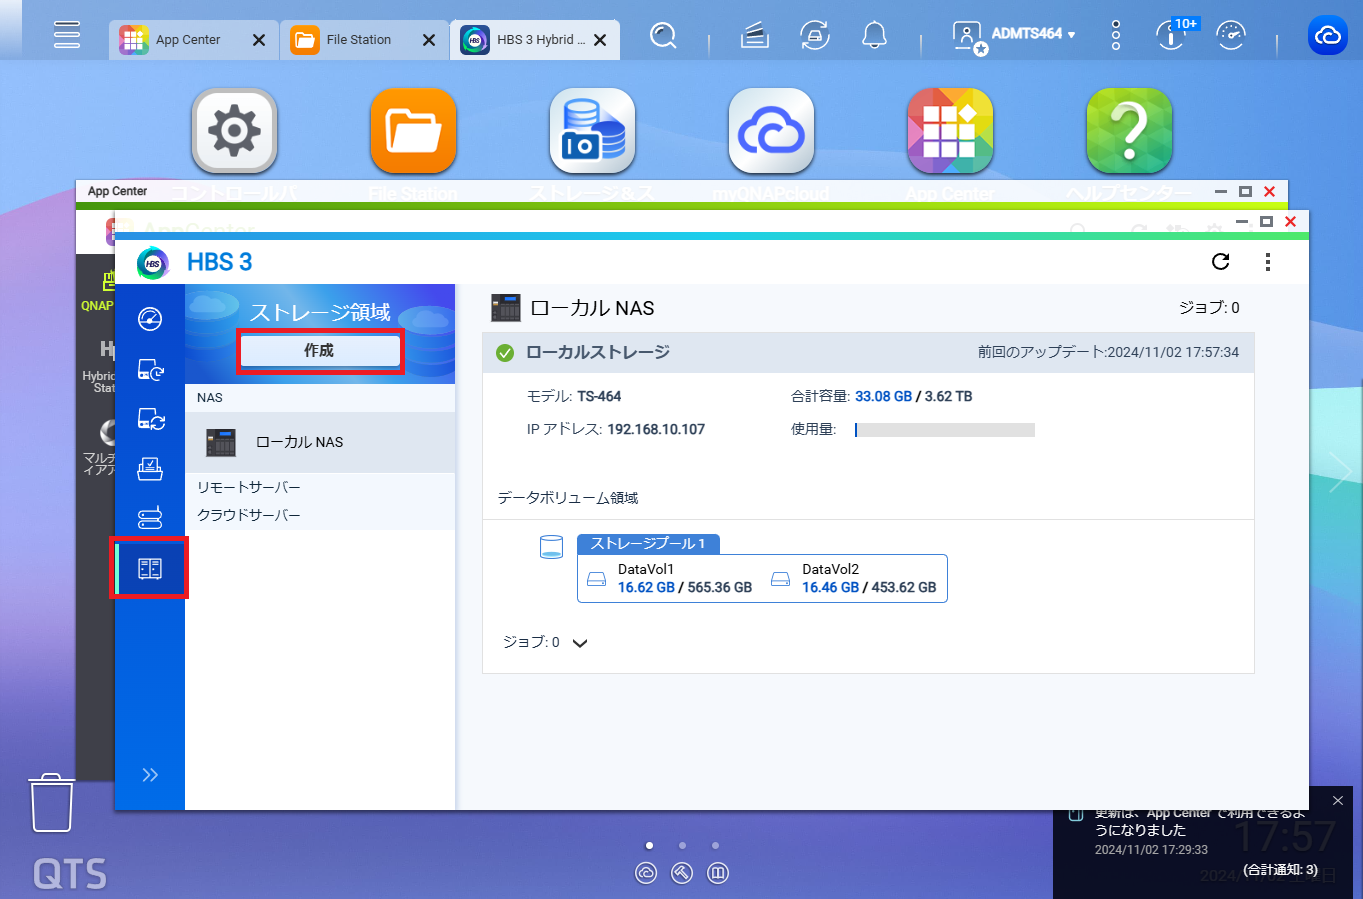
Task: Click DataVol2 volume entry
Action: pyautogui.click(x=853, y=578)
